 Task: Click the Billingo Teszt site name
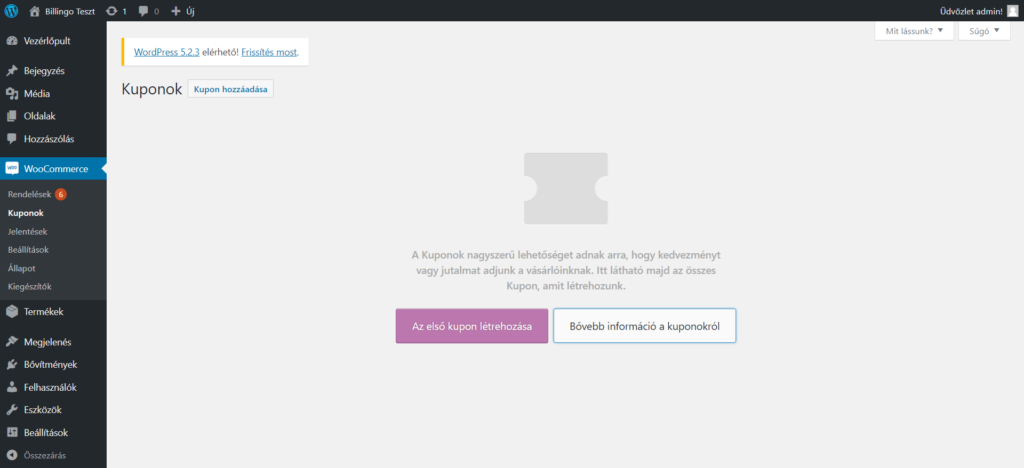coord(69,11)
